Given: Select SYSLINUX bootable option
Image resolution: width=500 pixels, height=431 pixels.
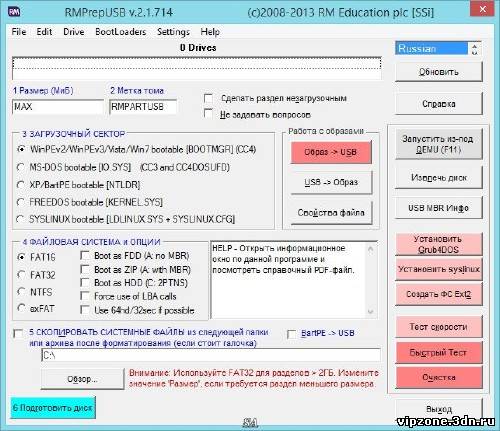Looking at the screenshot, I should pyautogui.click(x=21, y=219).
